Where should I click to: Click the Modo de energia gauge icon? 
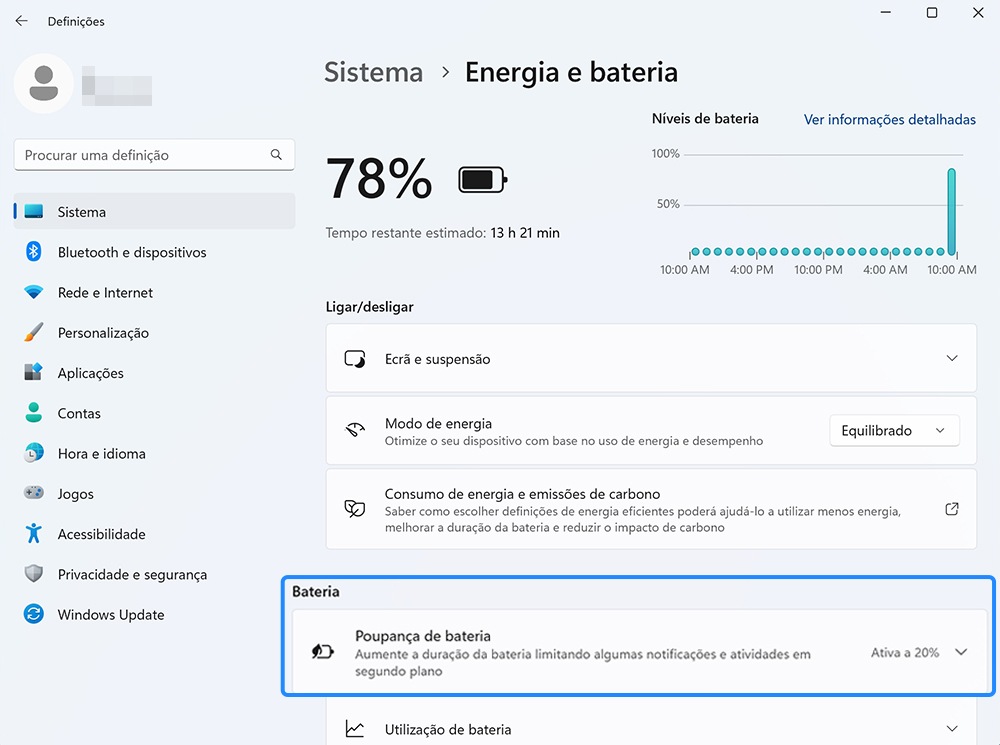pyautogui.click(x=355, y=430)
